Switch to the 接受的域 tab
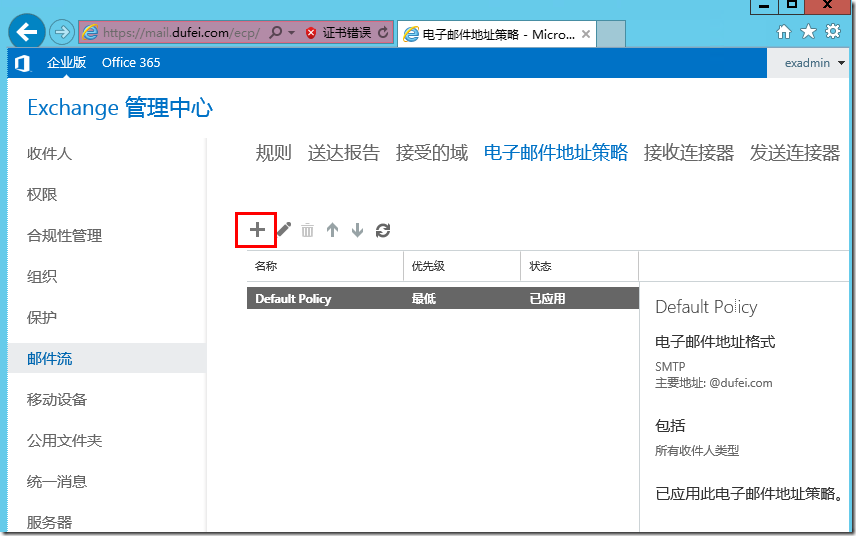The image size is (856, 536). click(x=431, y=152)
